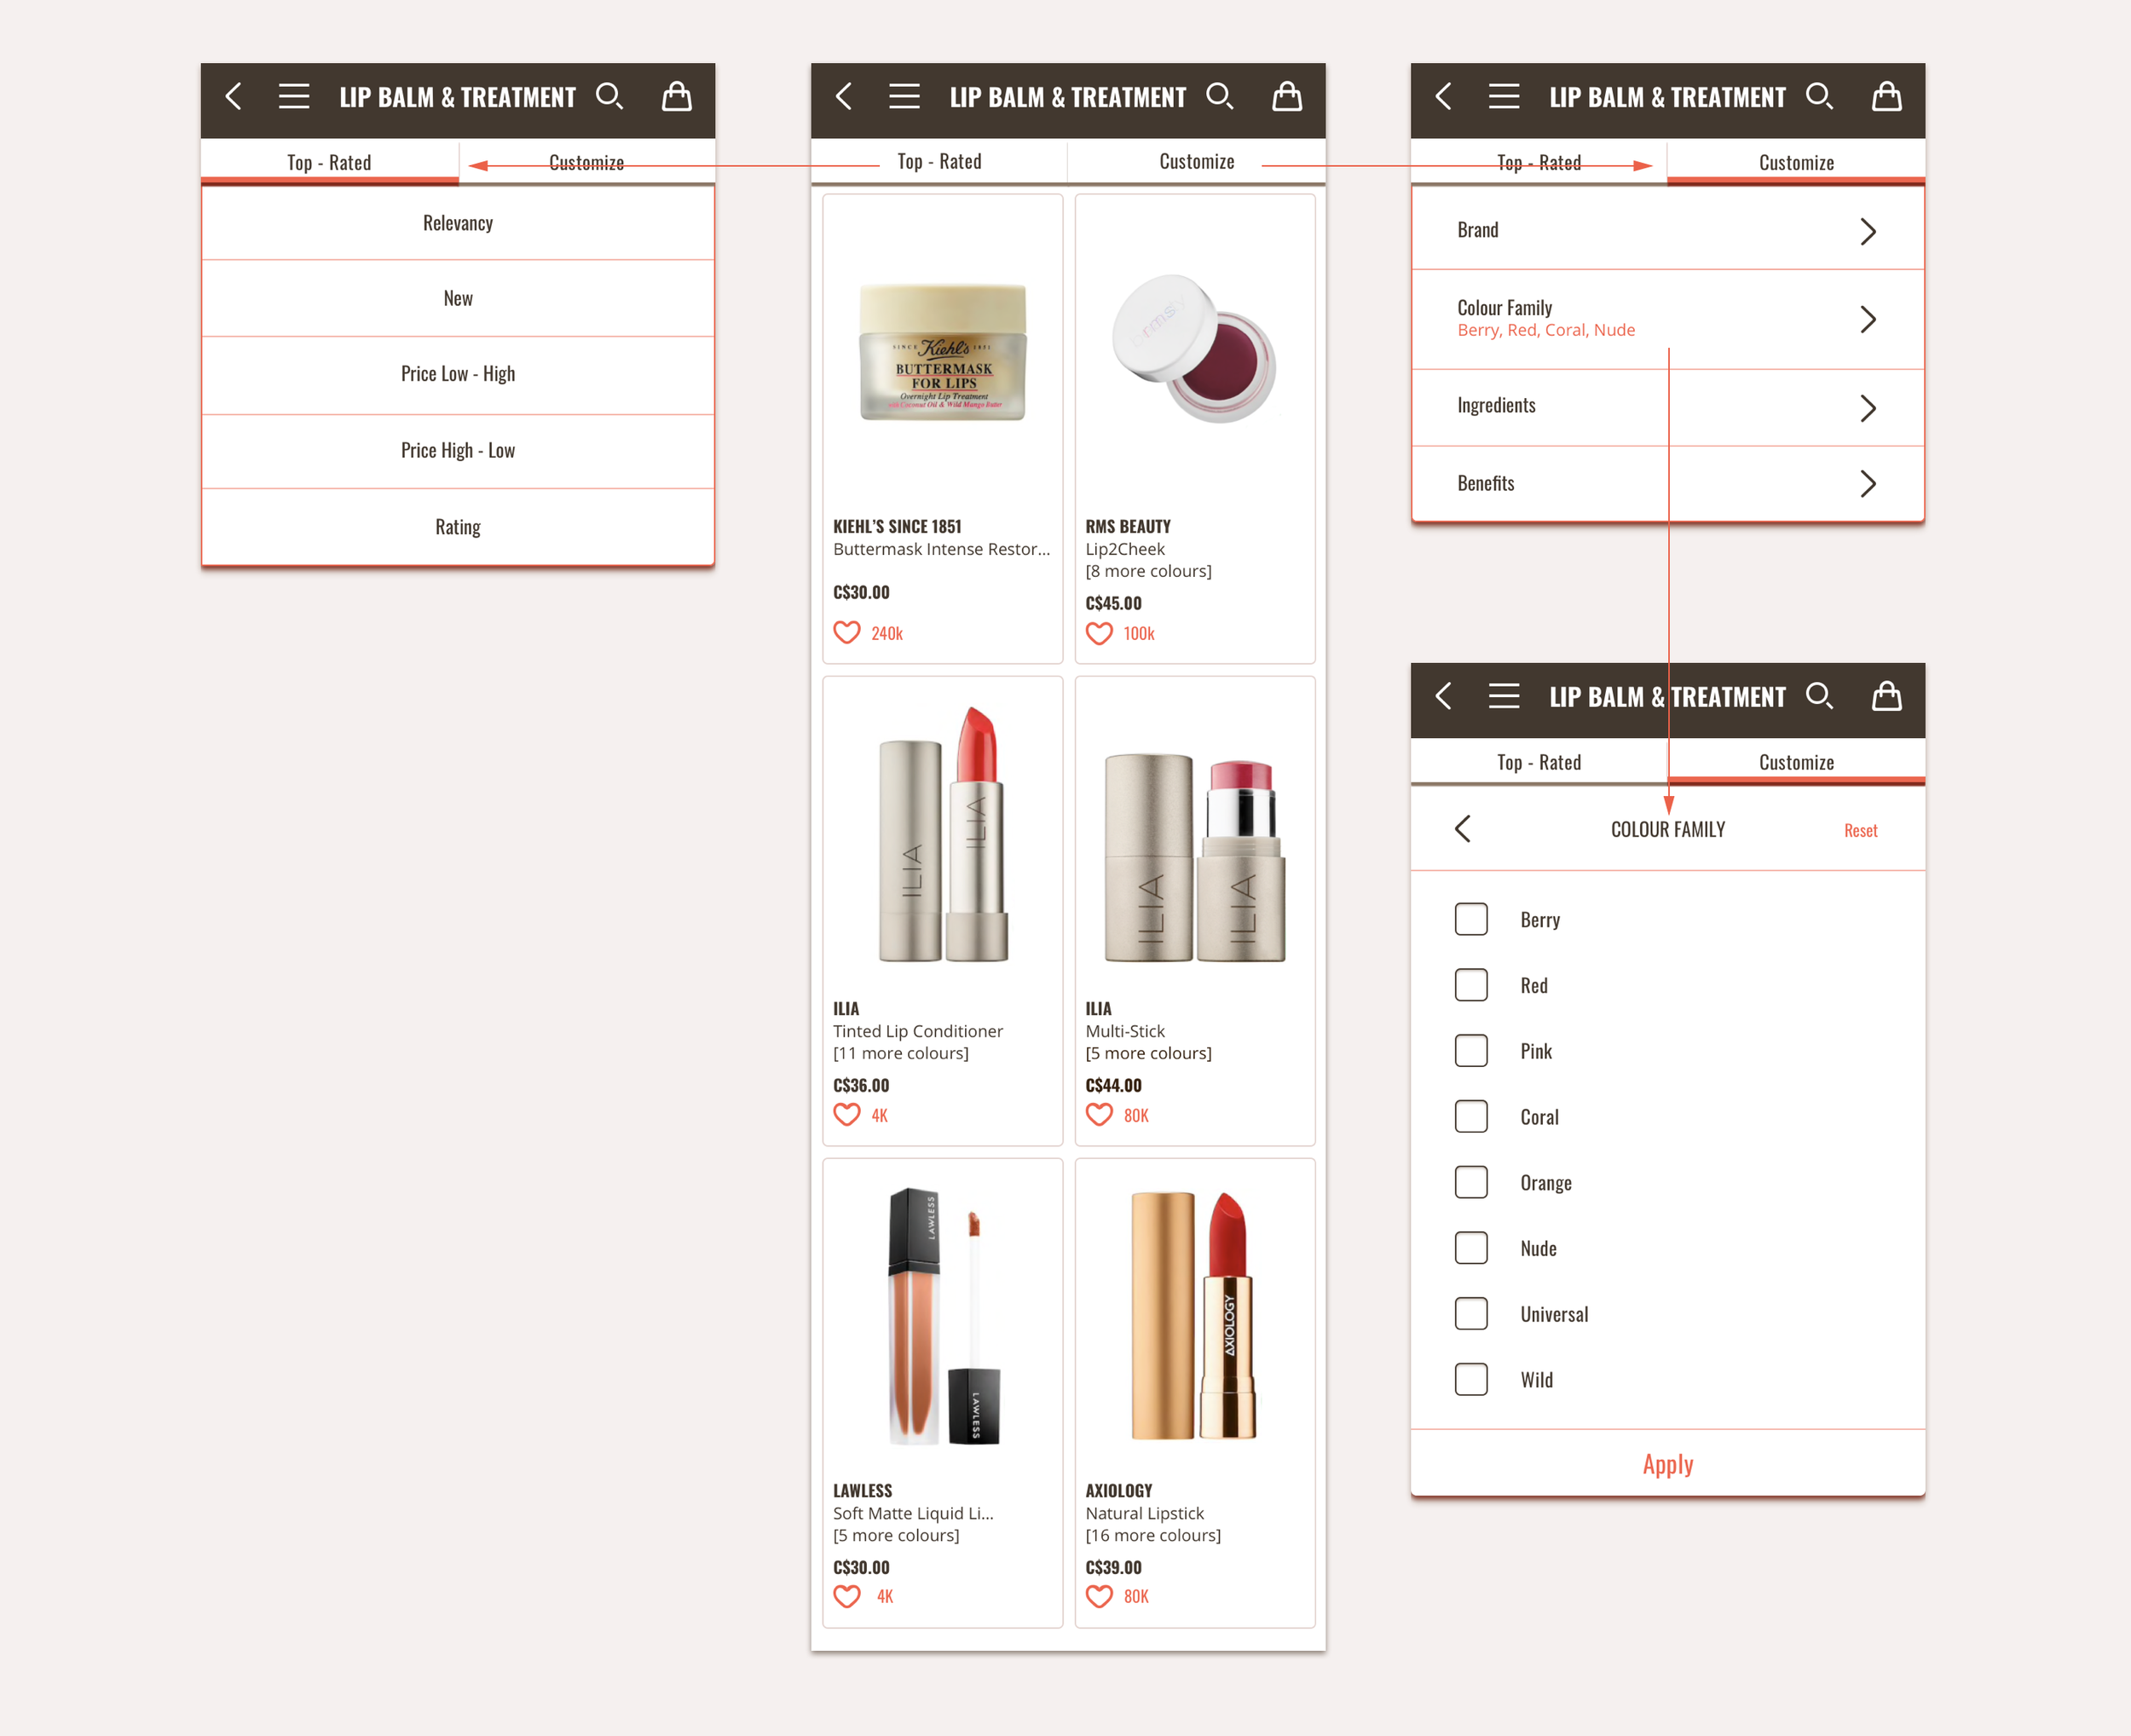
Task: Expand the Brand filter chevron
Action: point(1867,231)
